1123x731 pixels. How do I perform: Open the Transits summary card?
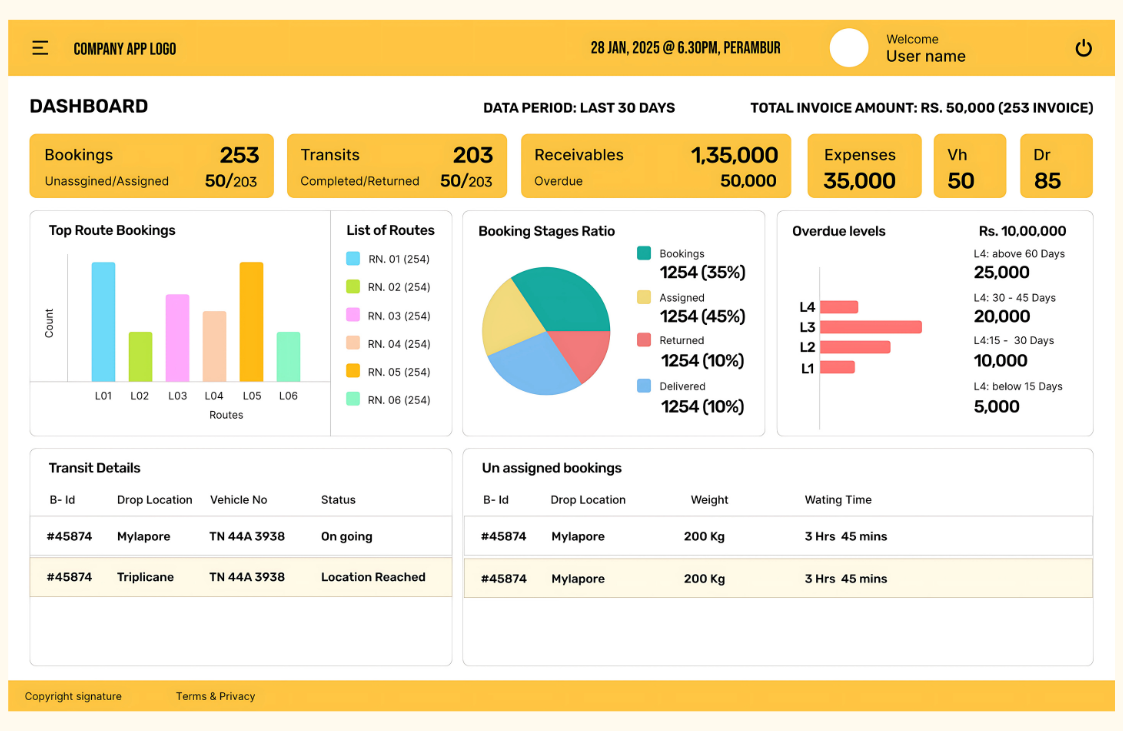pyautogui.click(x=397, y=166)
